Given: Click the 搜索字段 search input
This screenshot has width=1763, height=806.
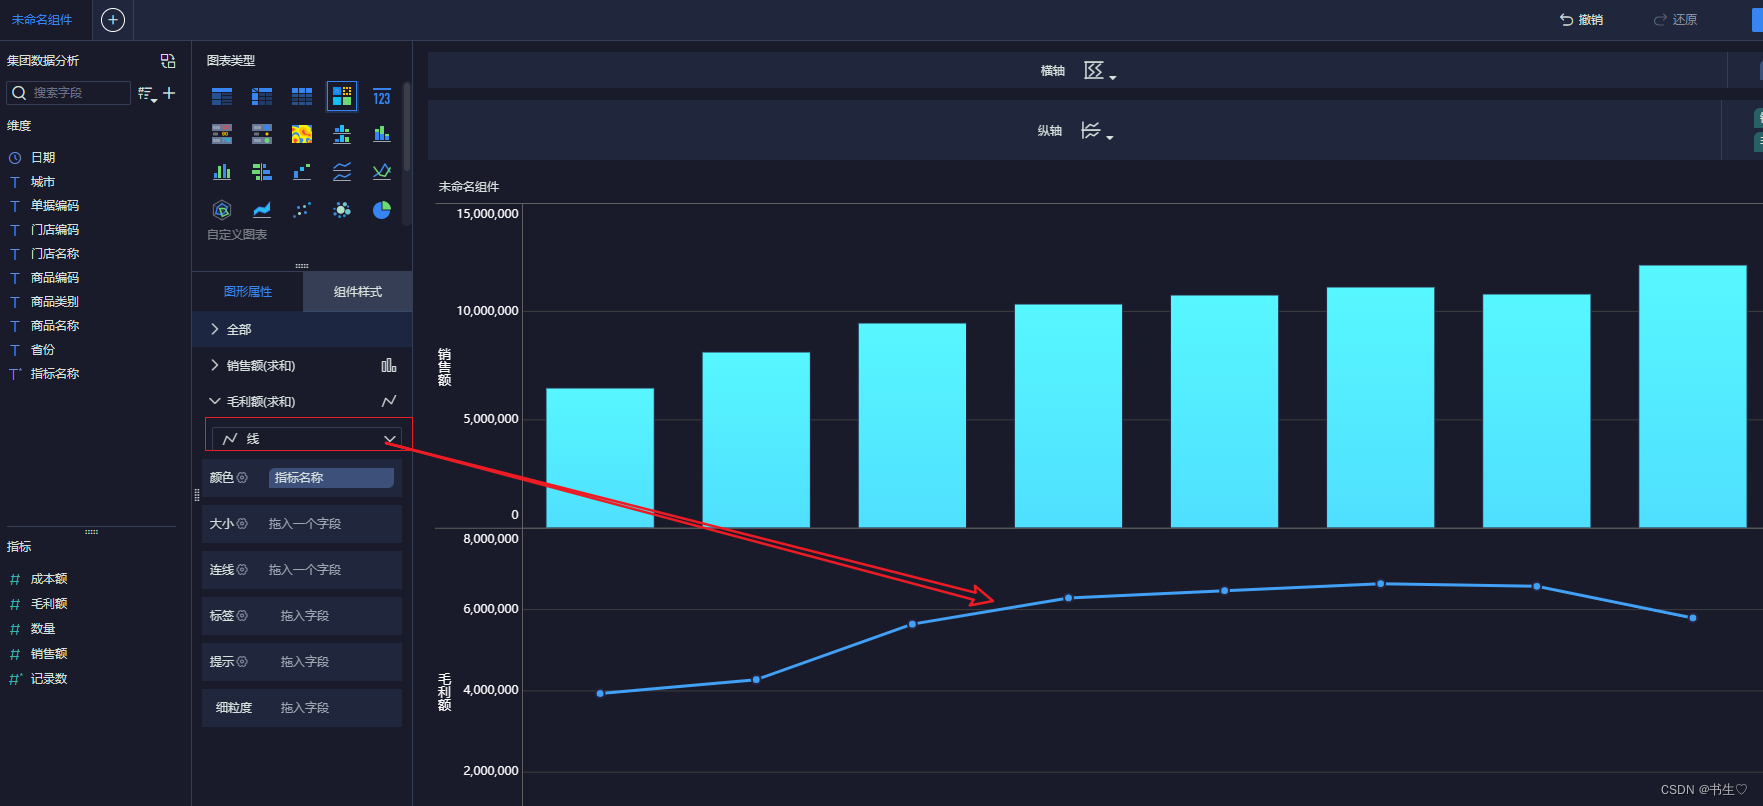Looking at the screenshot, I should 69,93.
